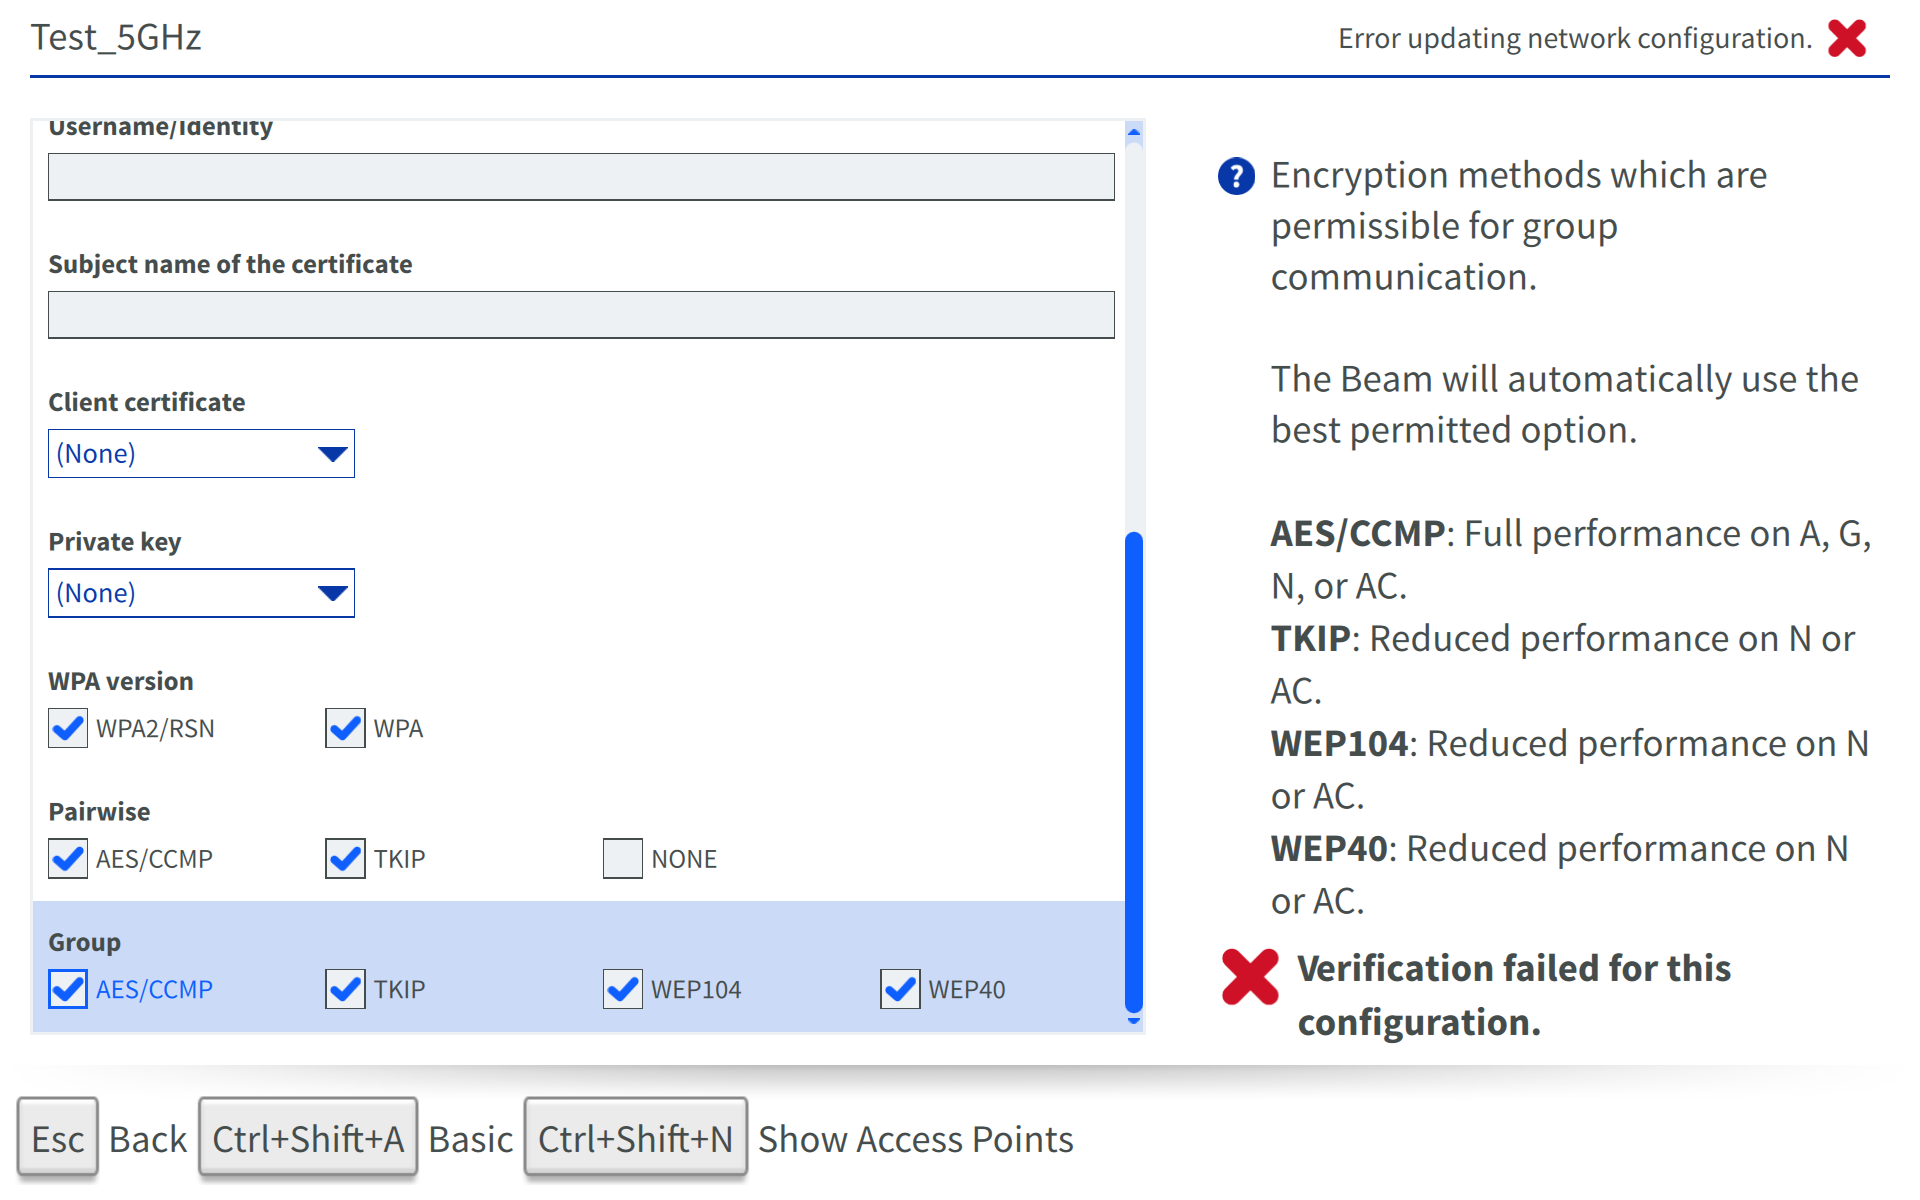Open the Private key dropdown

(x=201, y=593)
